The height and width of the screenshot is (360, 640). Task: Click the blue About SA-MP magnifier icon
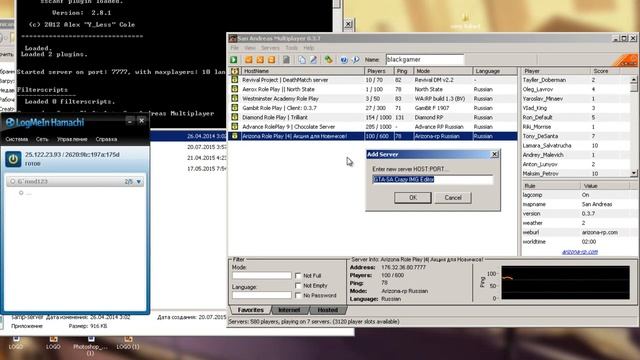[355, 60]
